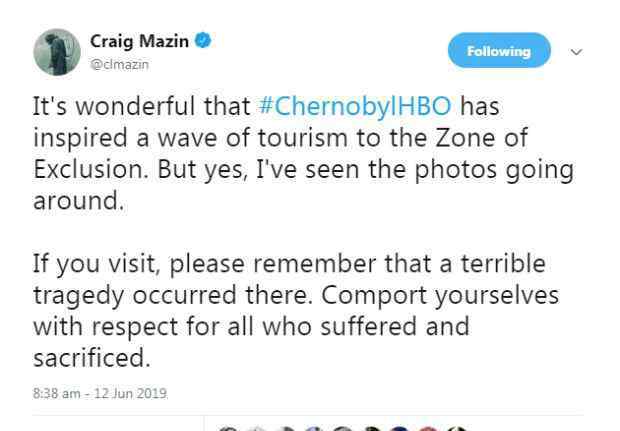Open the pink liker avatar
Image resolution: width=620 pixels, height=431 pixels.
[x=428, y=429]
